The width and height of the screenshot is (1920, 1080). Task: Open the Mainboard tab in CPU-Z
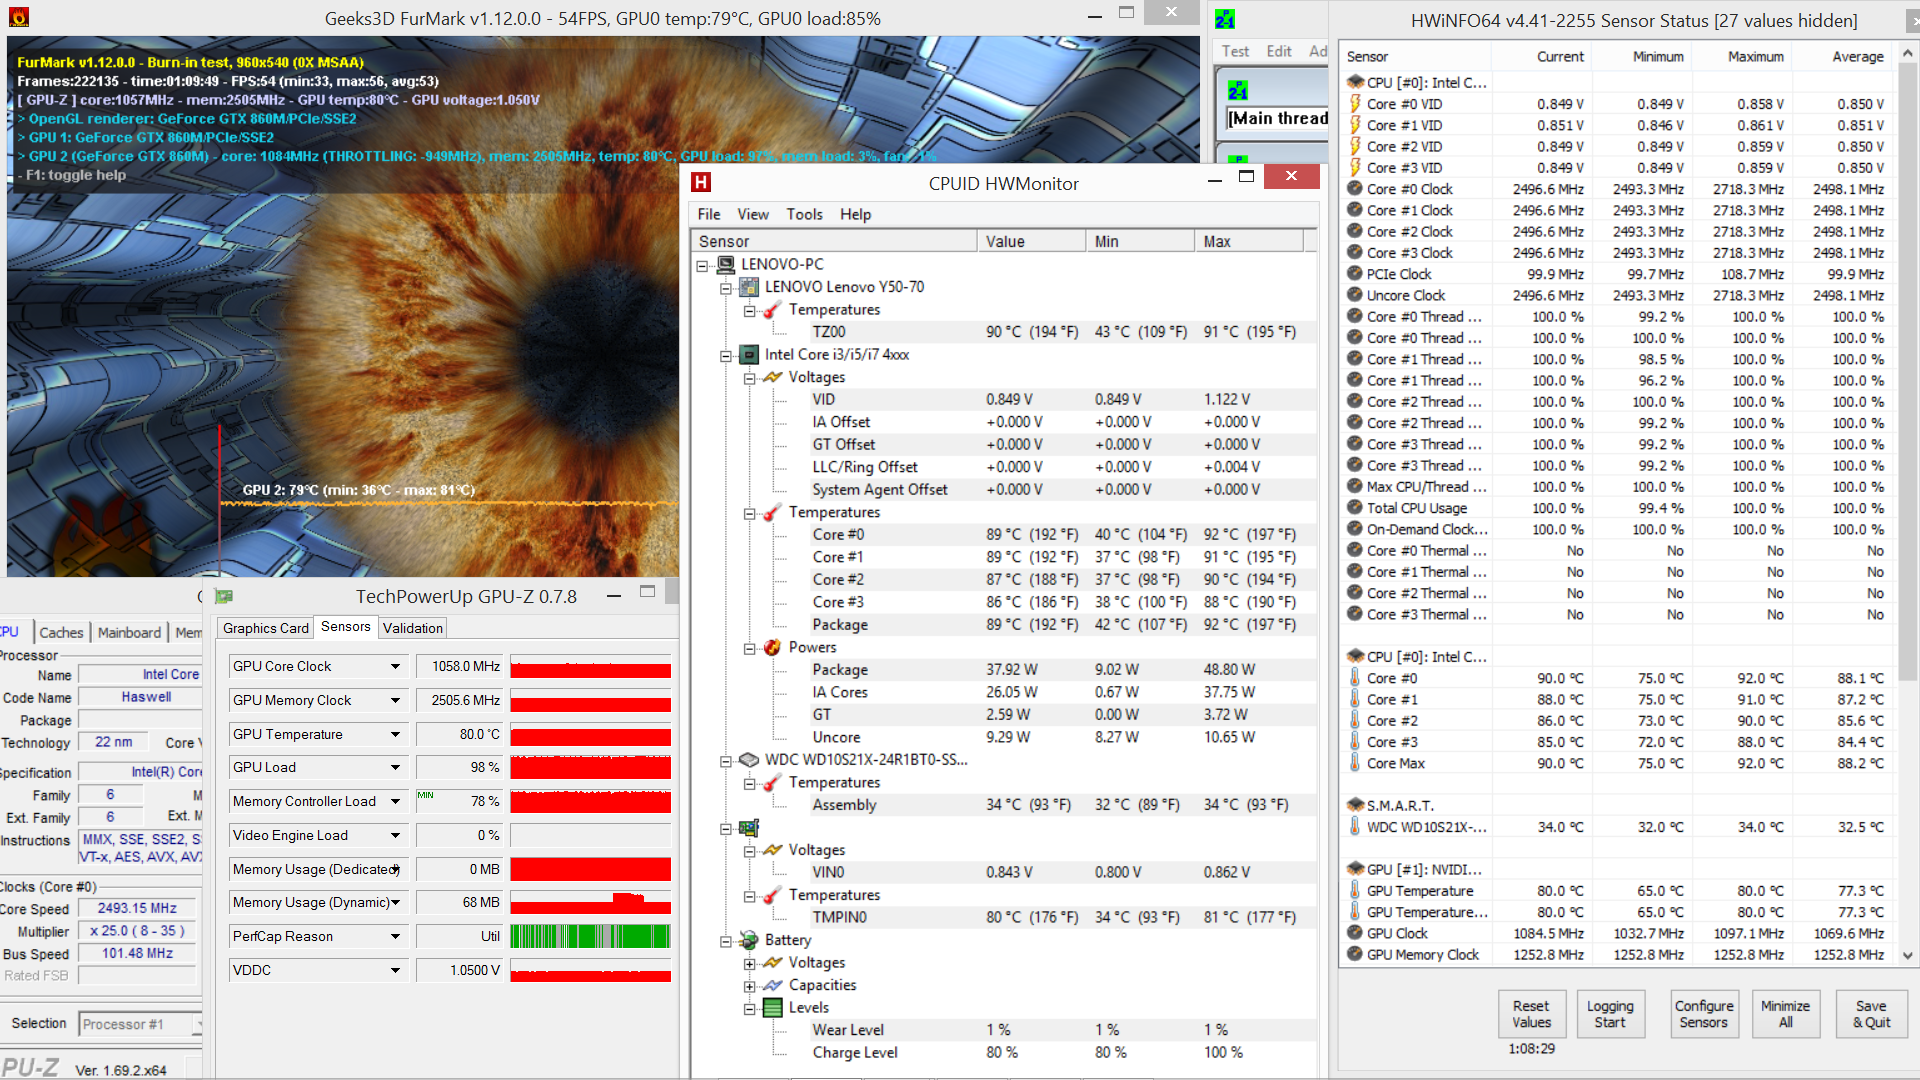129,633
